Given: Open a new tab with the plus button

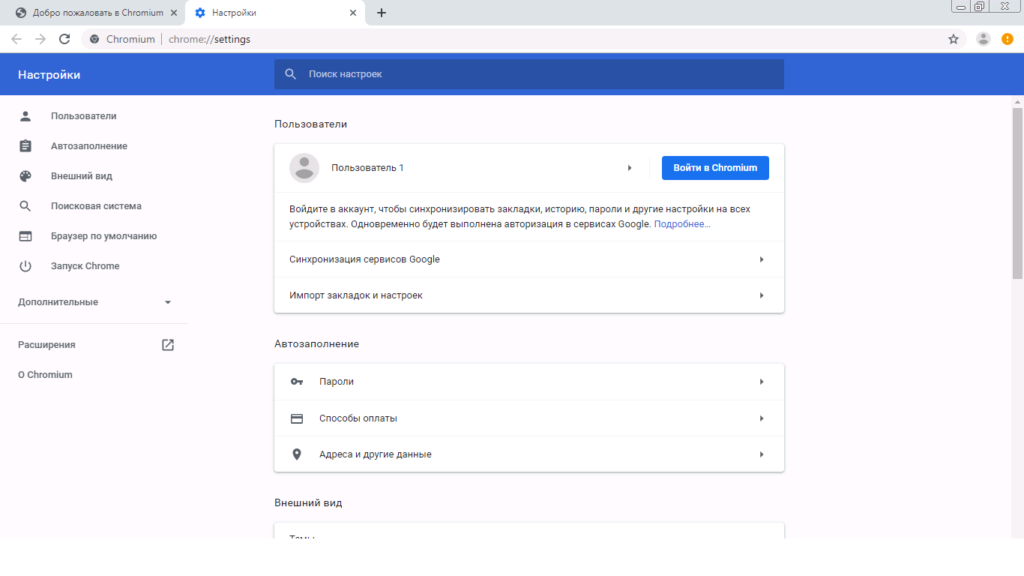Looking at the screenshot, I should pyautogui.click(x=381, y=12).
